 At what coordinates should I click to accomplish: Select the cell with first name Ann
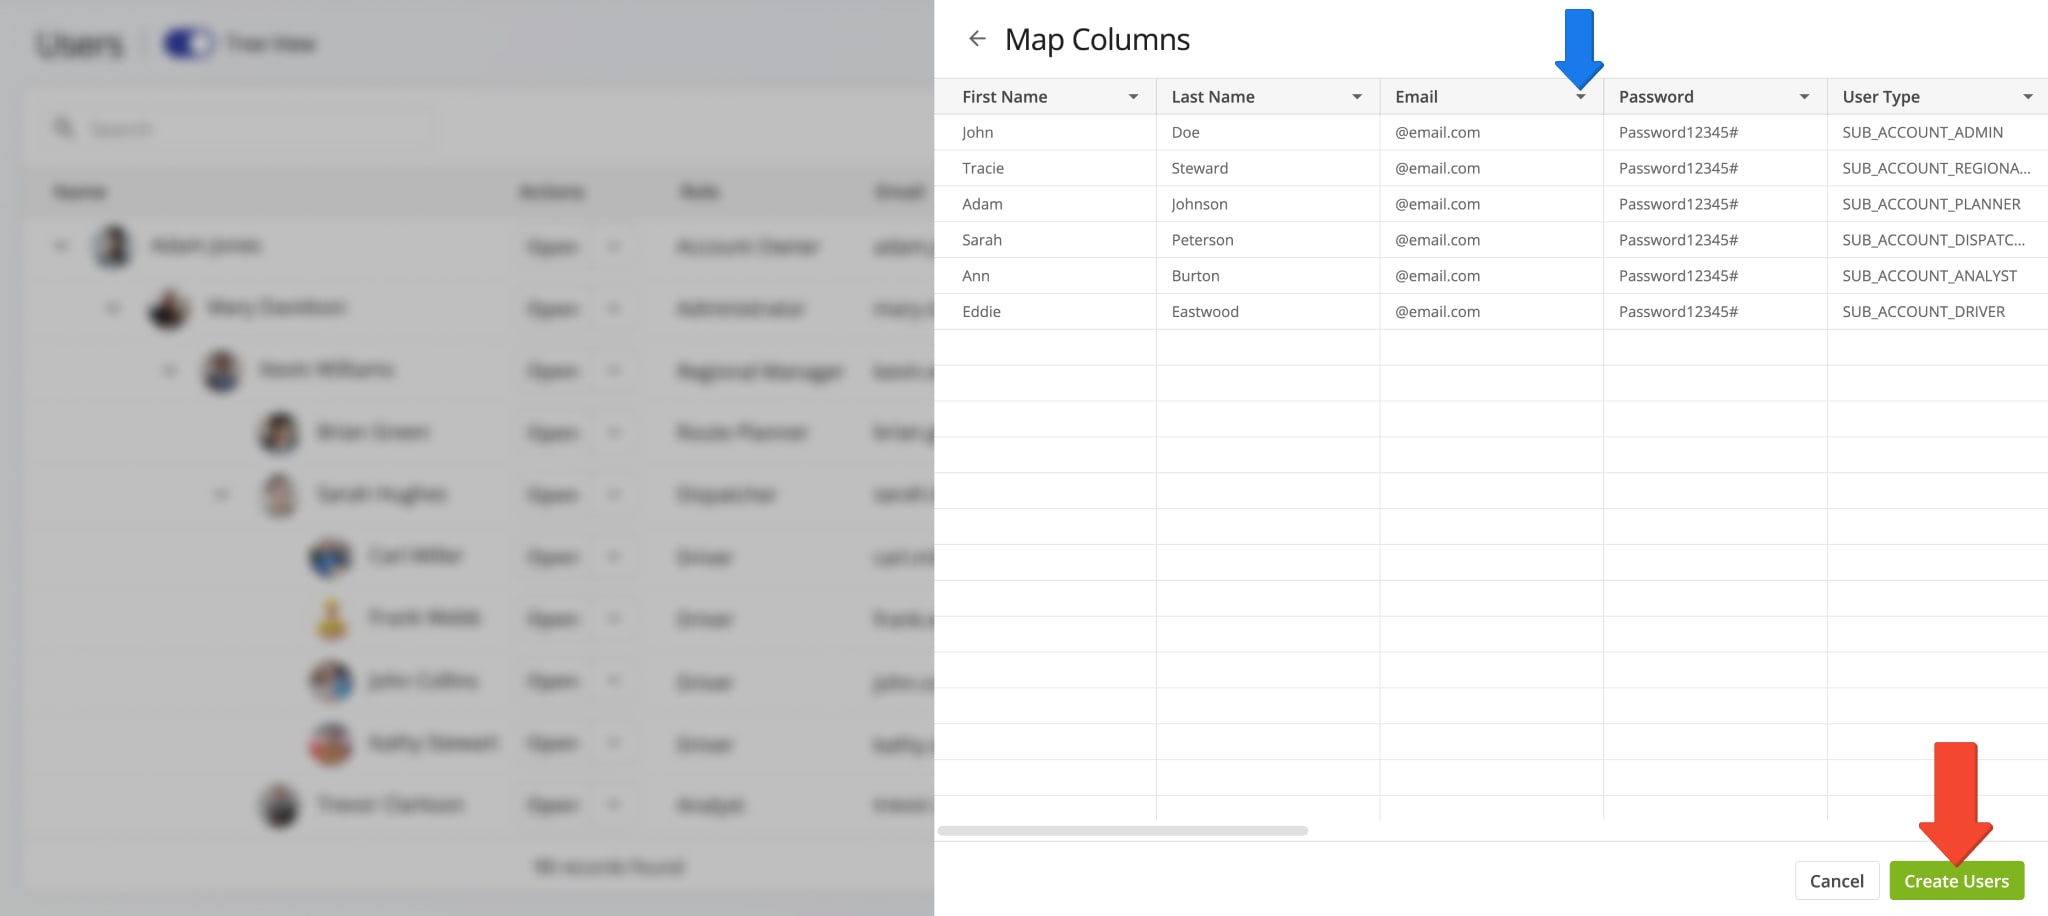tap(1045, 276)
